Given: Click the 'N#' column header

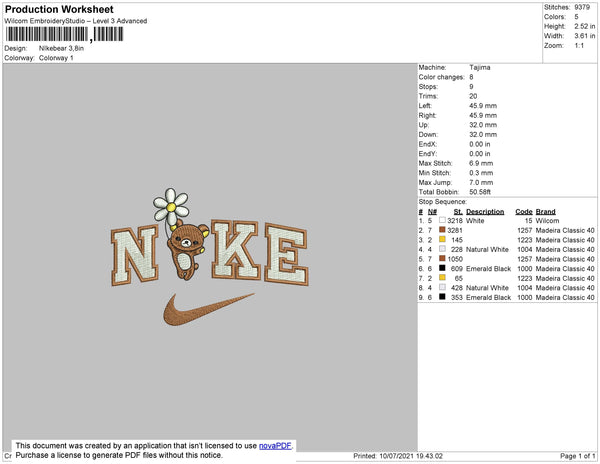Looking at the screenshot, I should [432, 212].
